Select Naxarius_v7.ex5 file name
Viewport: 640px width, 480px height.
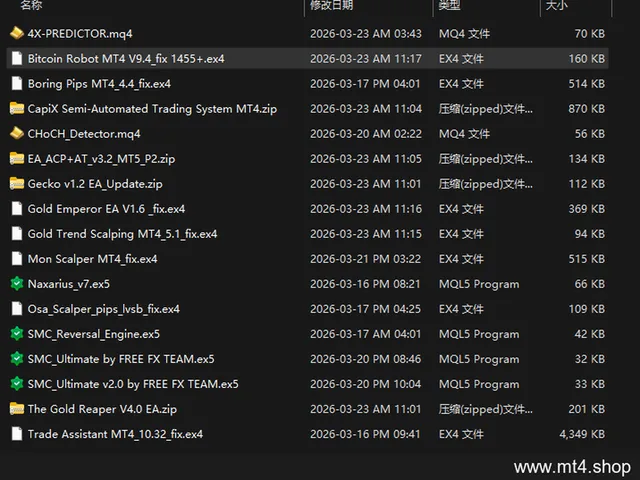pyautogui.click(x=69, y=284)
